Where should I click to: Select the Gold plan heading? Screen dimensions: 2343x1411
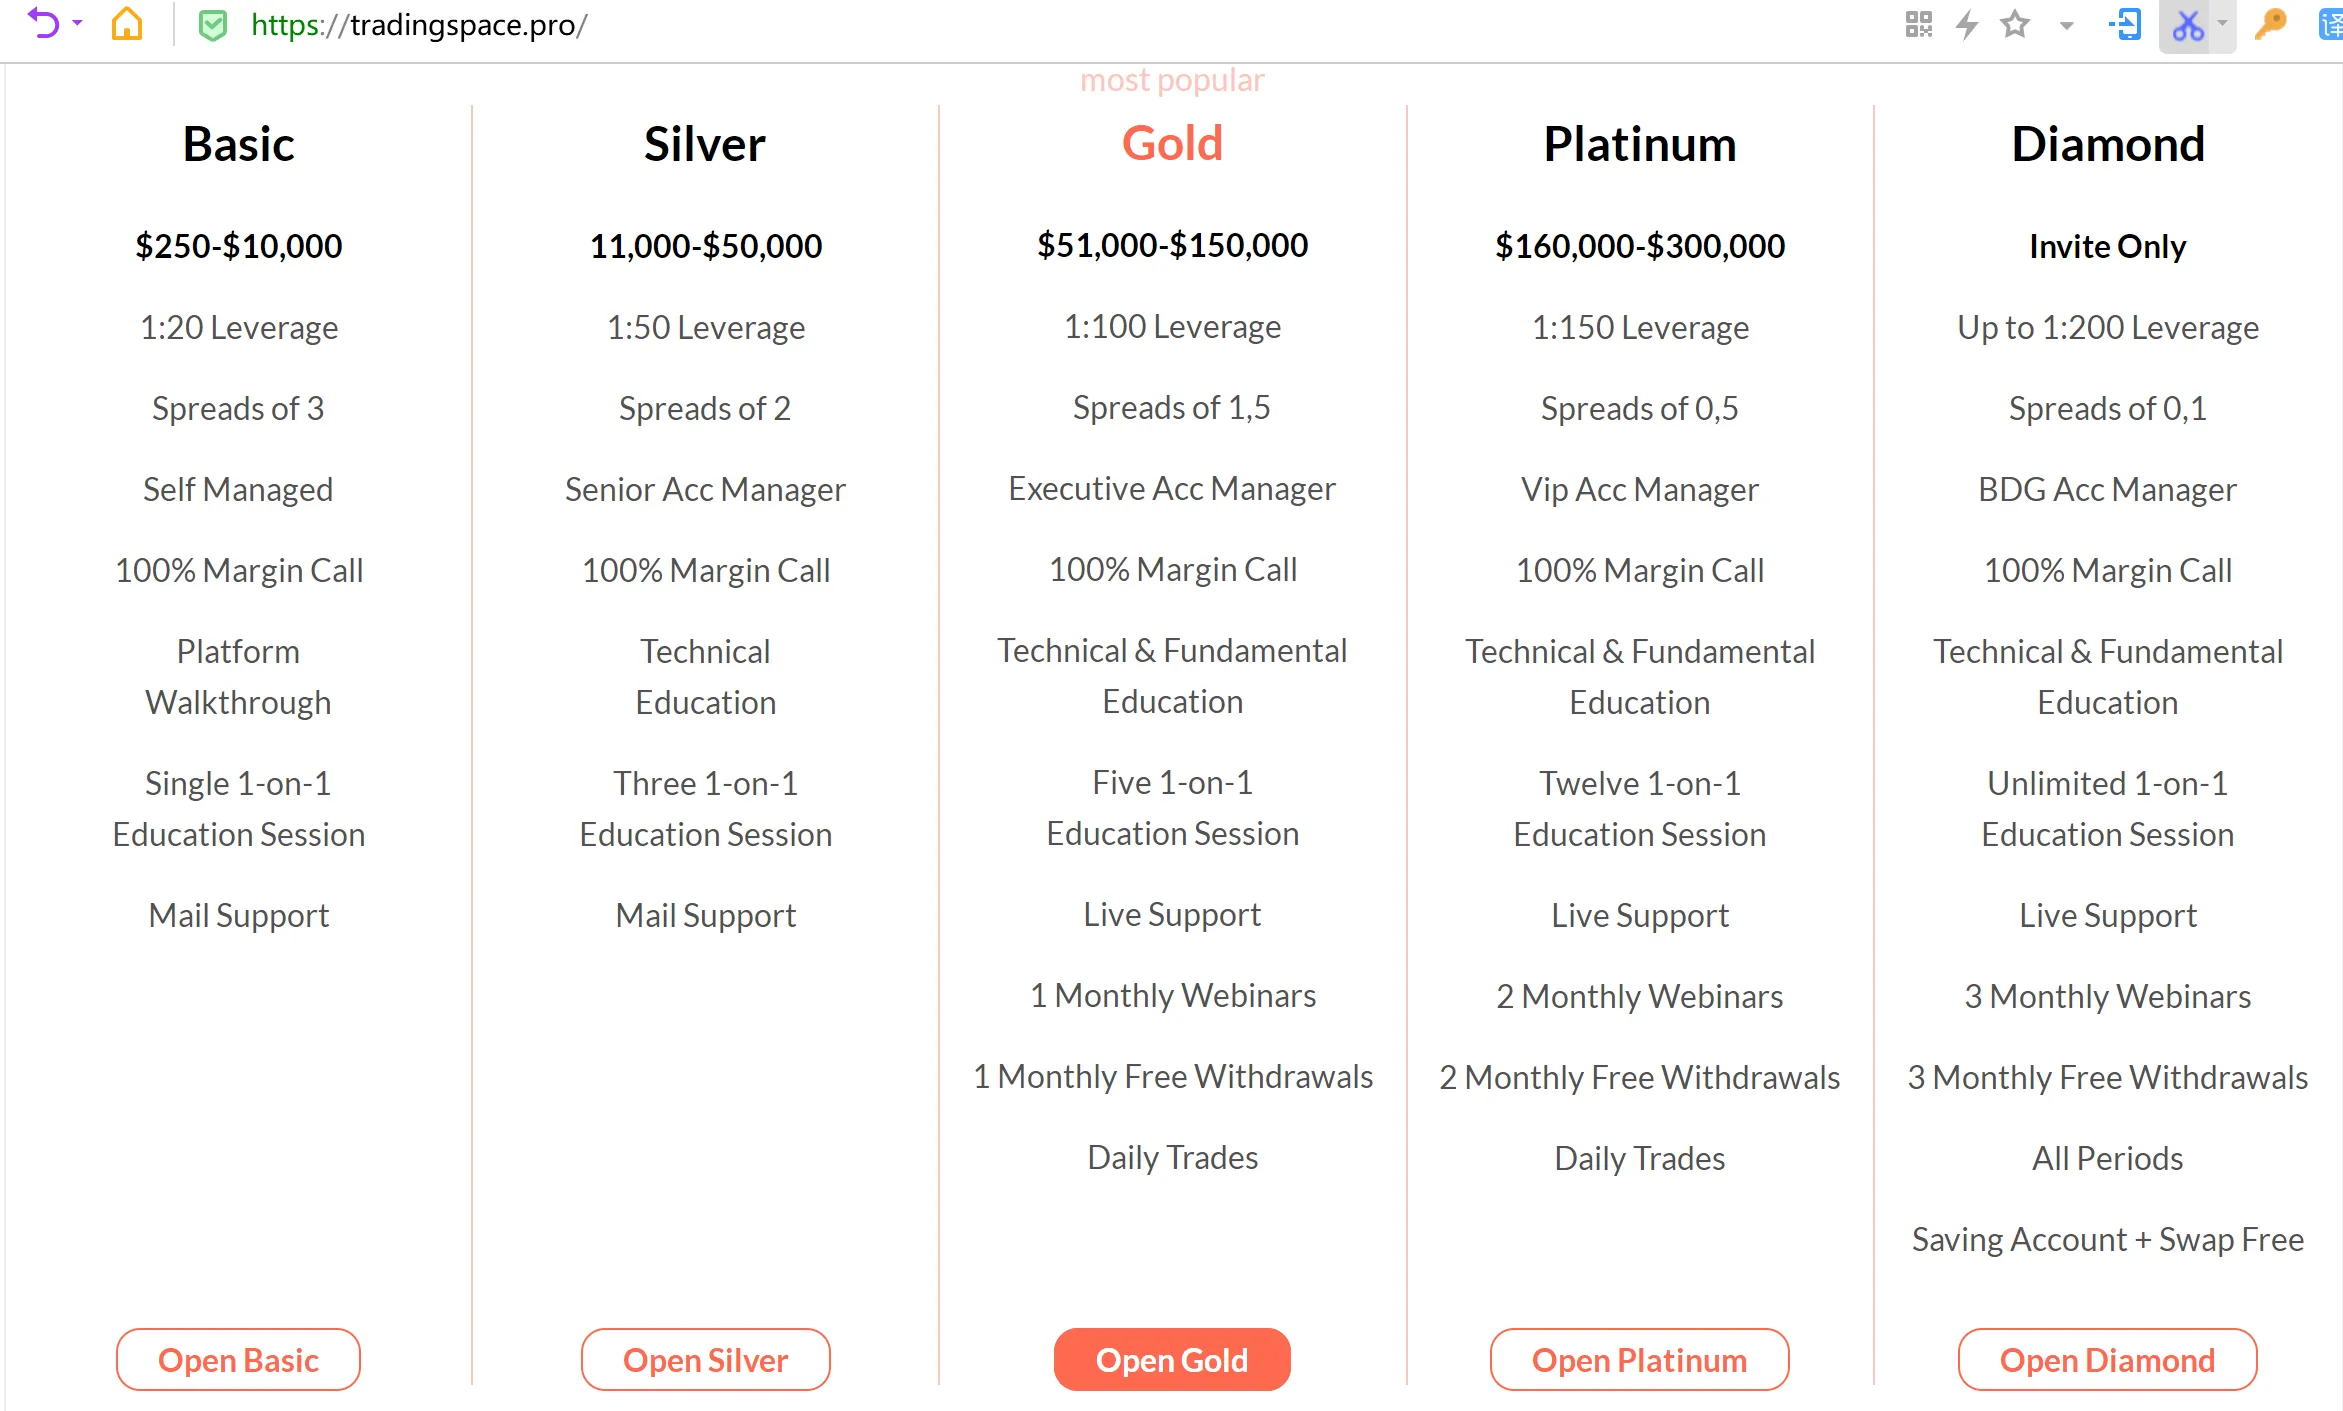click(x=1172, y=143)
